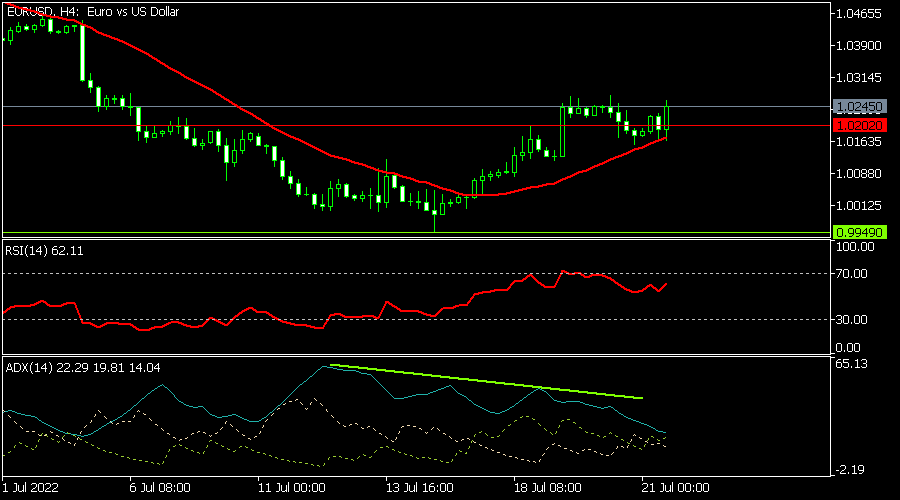Click the 1.00125 price scale value
The image size is (900, 500).
pos(859,206)
